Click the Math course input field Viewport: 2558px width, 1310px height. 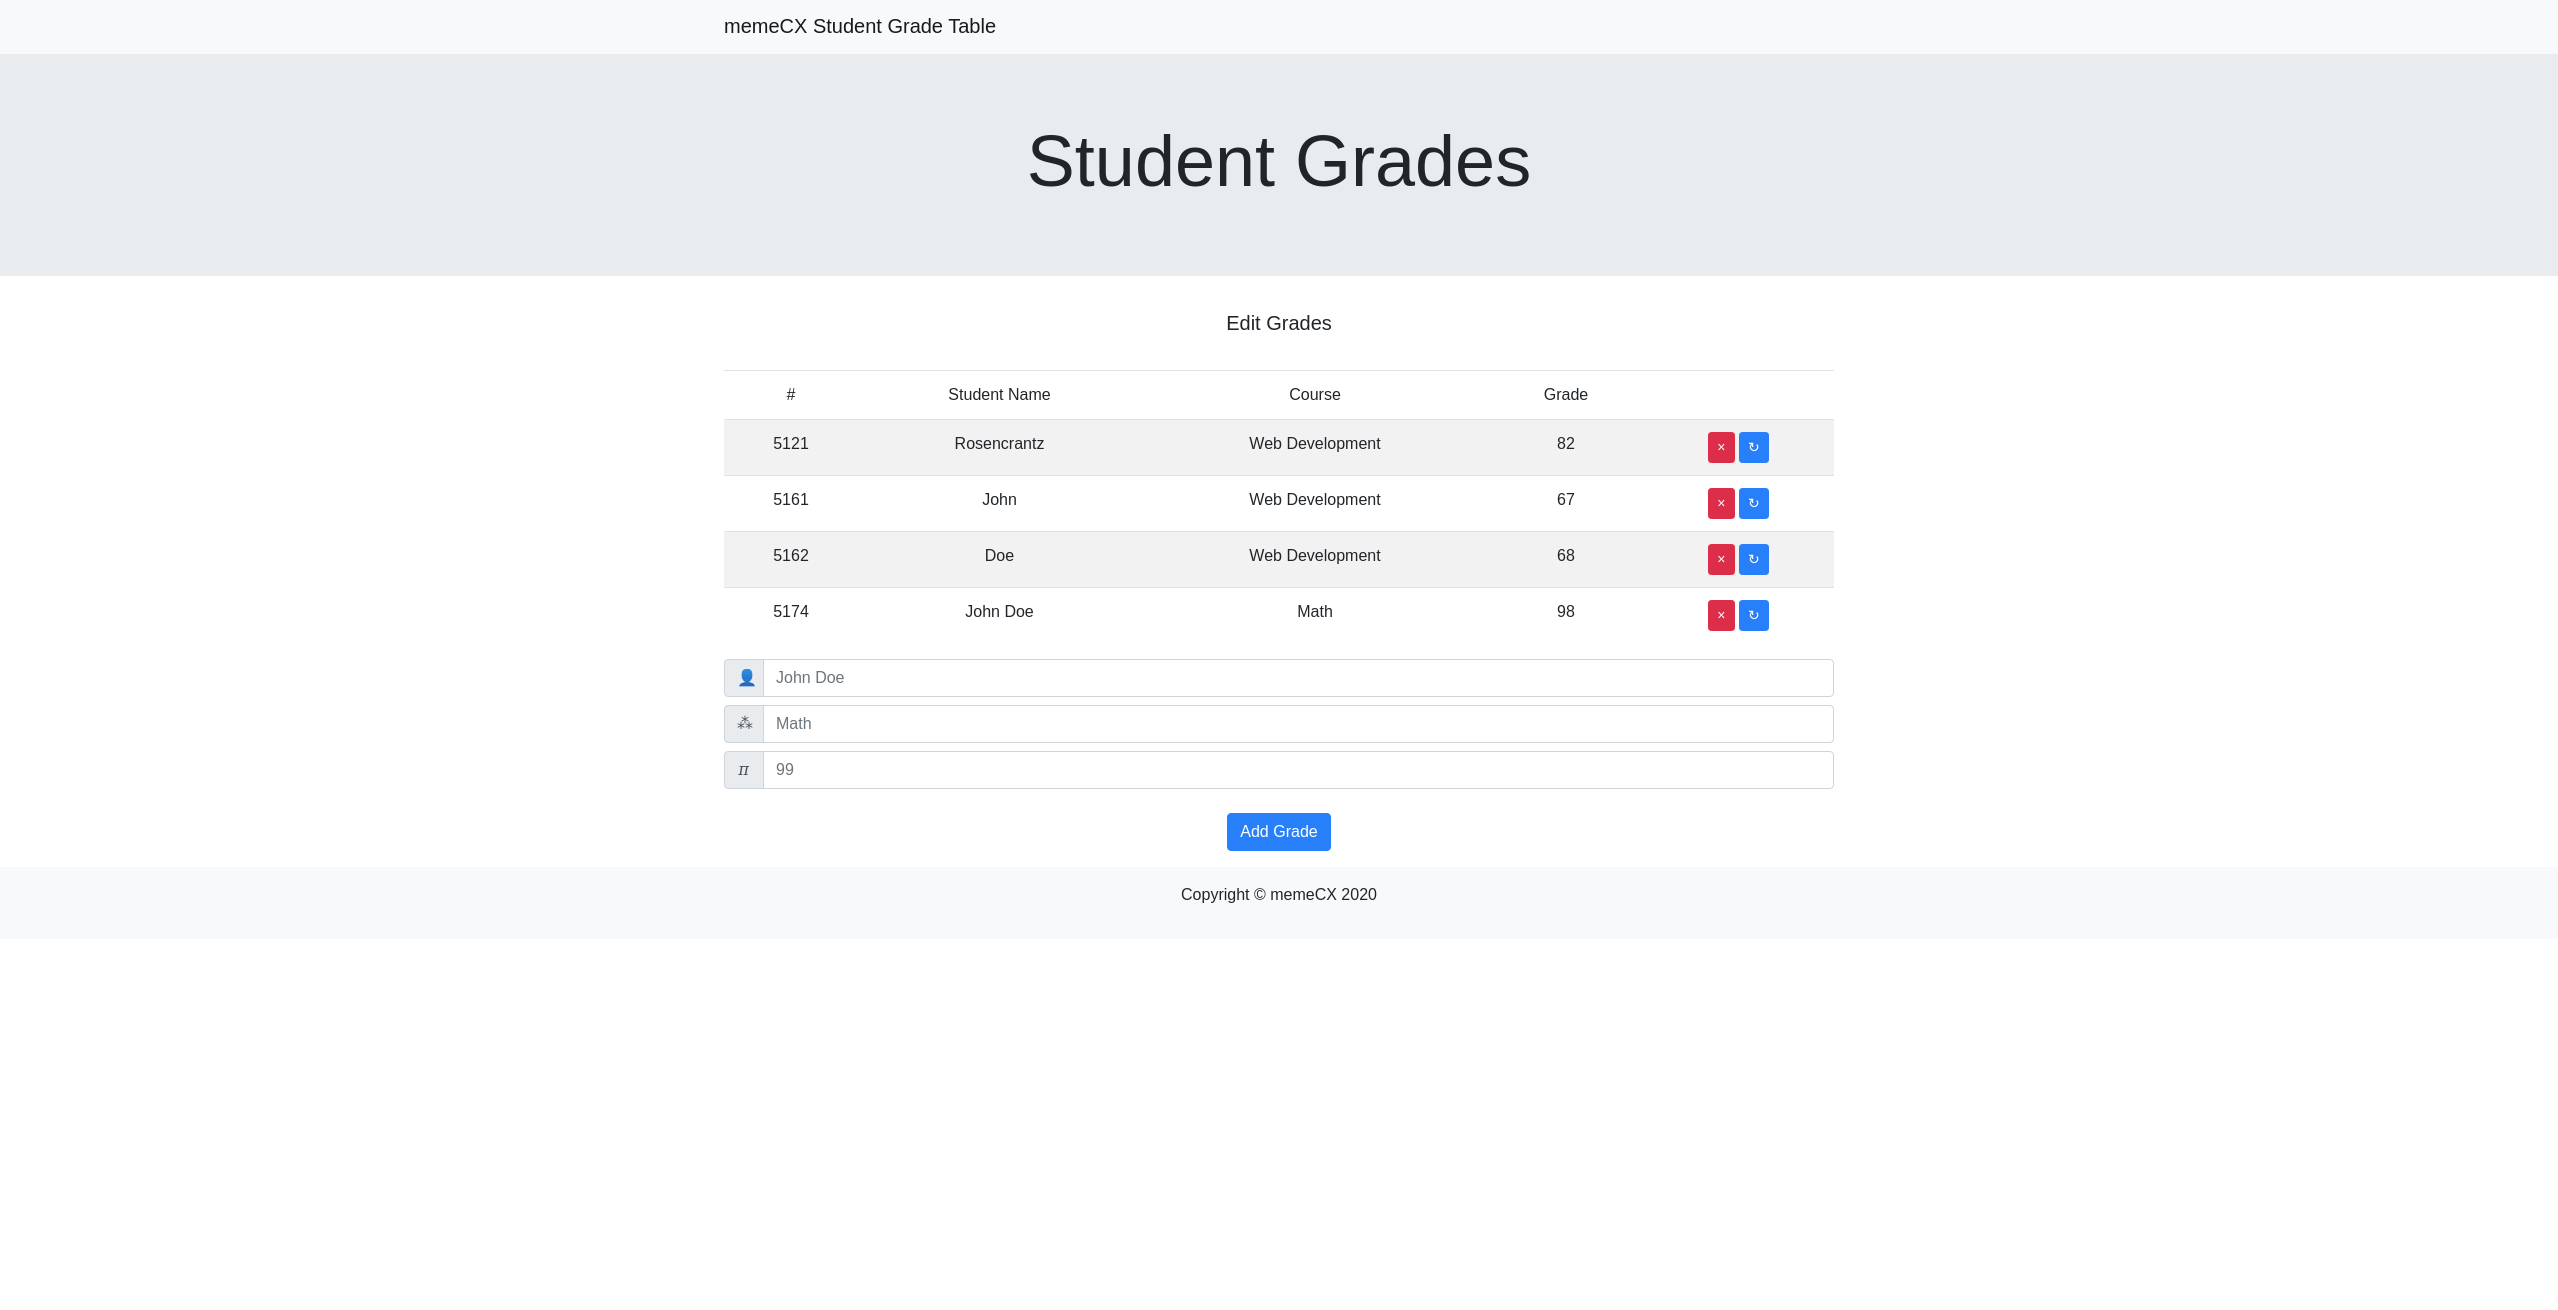click(1298, 723)
